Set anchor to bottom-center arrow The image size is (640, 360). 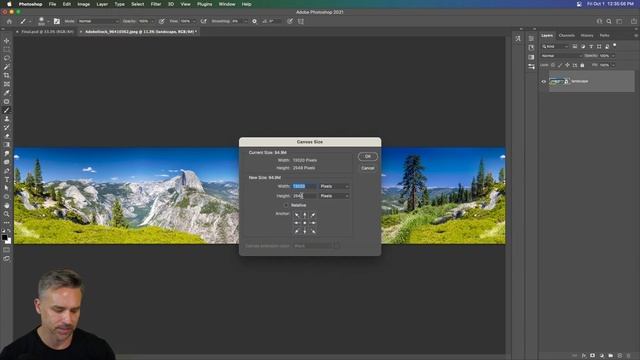(305, 231)
